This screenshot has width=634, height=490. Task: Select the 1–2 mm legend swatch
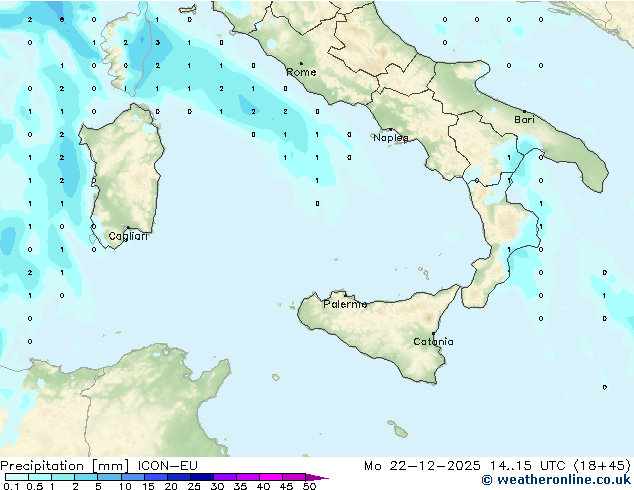63,477
